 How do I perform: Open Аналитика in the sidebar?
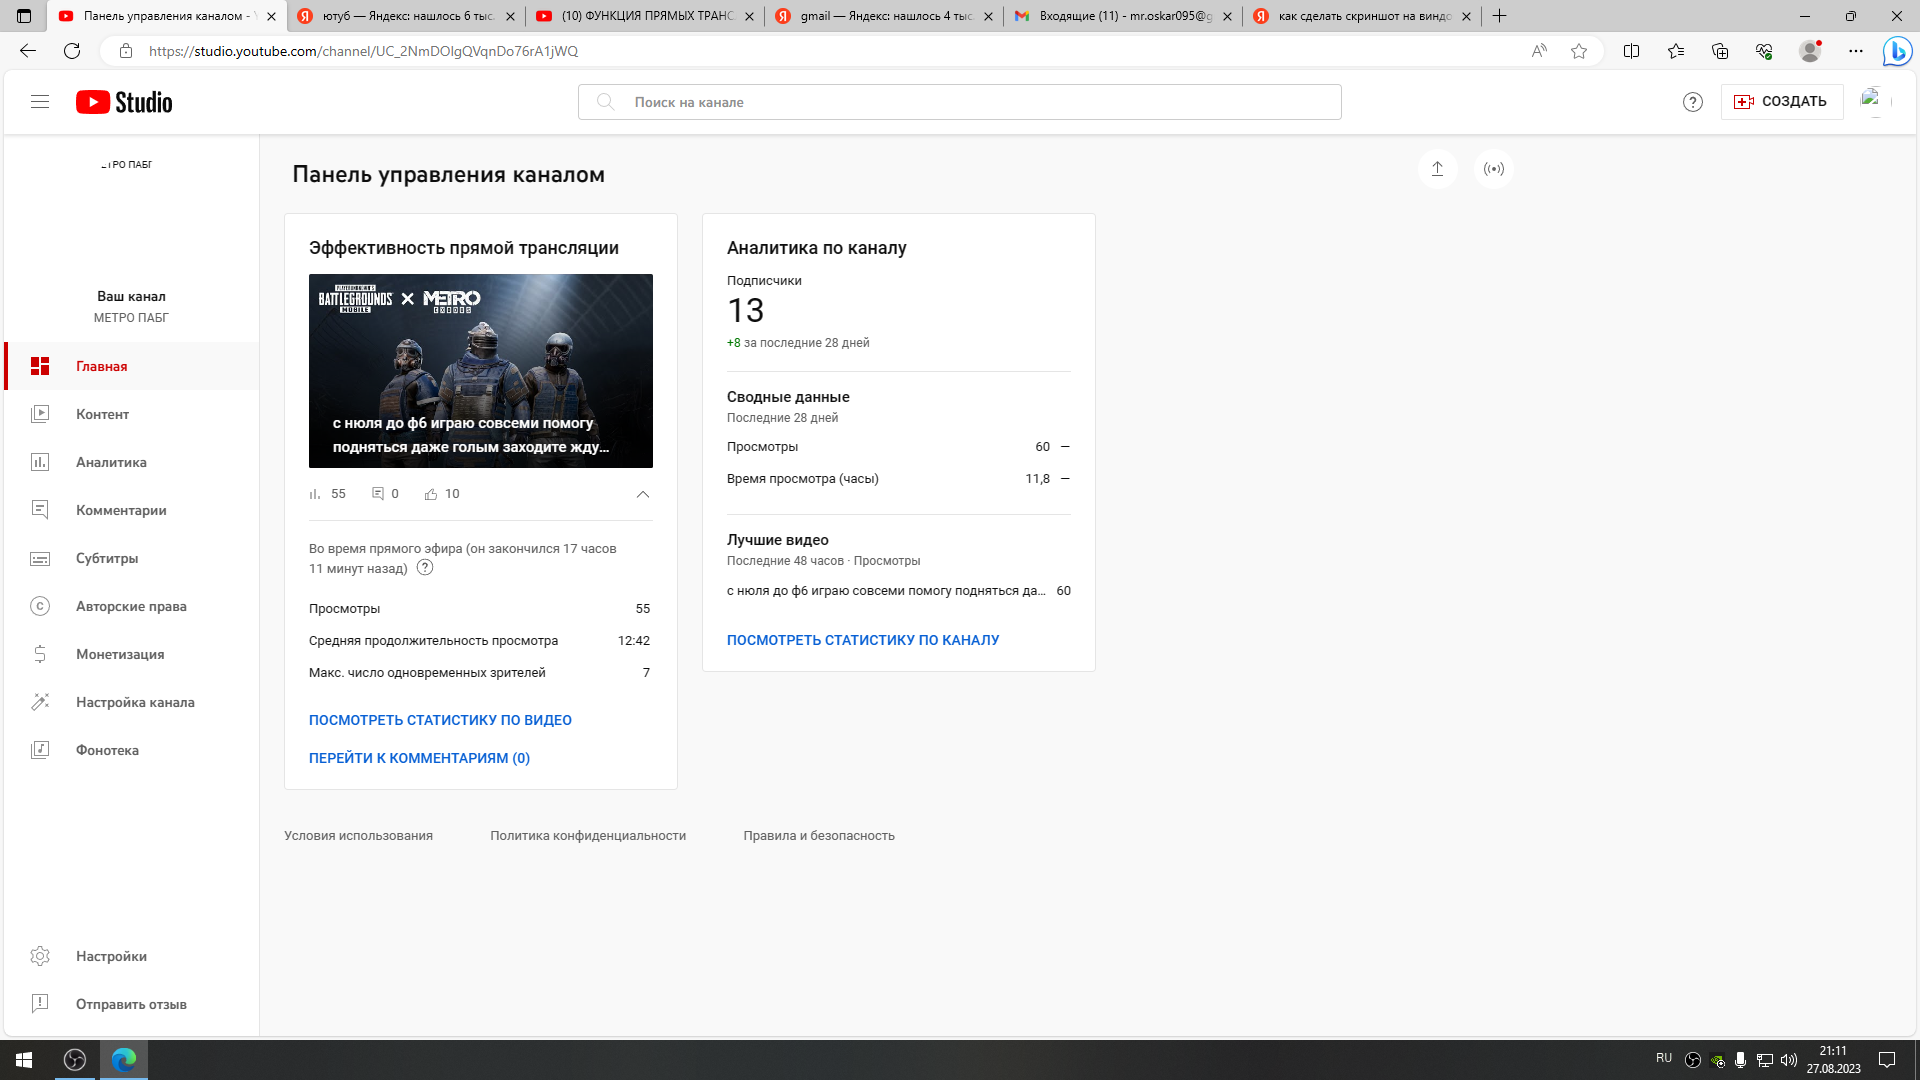point(132,462)
